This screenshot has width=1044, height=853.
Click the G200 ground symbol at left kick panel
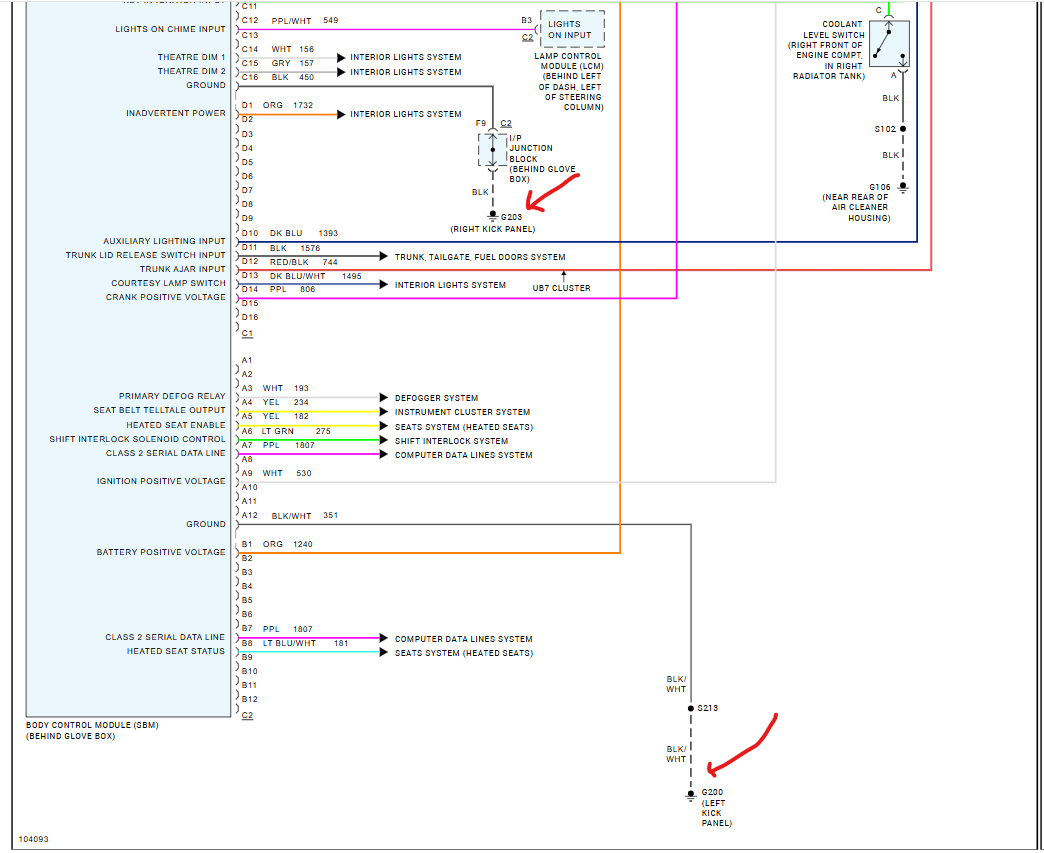690,795
